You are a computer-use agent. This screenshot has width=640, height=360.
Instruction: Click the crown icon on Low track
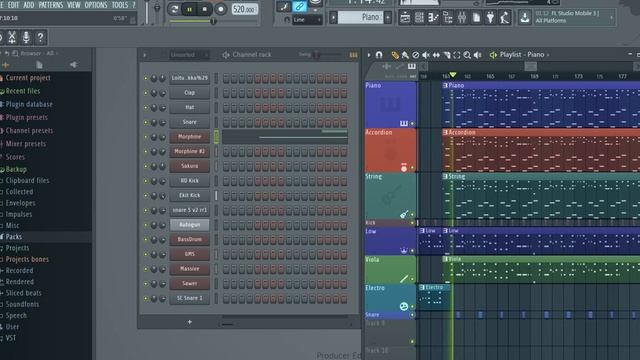(x=403, y=250)
